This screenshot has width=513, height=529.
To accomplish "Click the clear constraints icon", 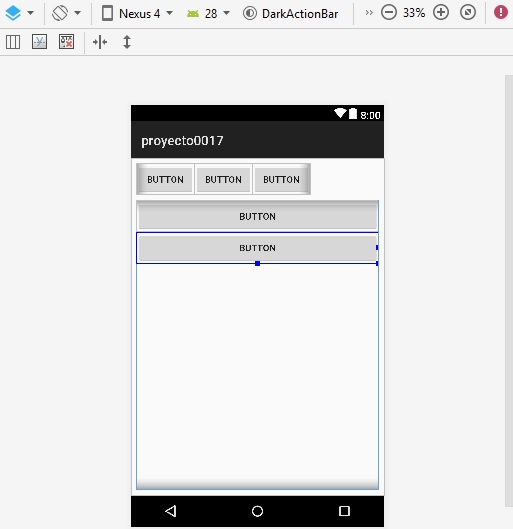I will pyautogui.click(x=66, y=42).
